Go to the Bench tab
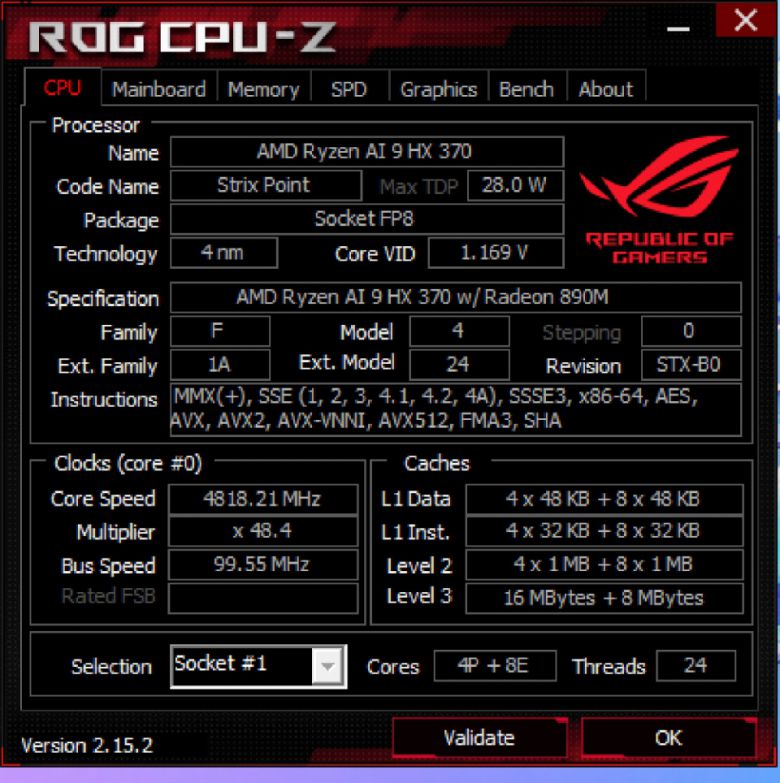This screenshot has width=780, height=783. (x=526, y=89)
